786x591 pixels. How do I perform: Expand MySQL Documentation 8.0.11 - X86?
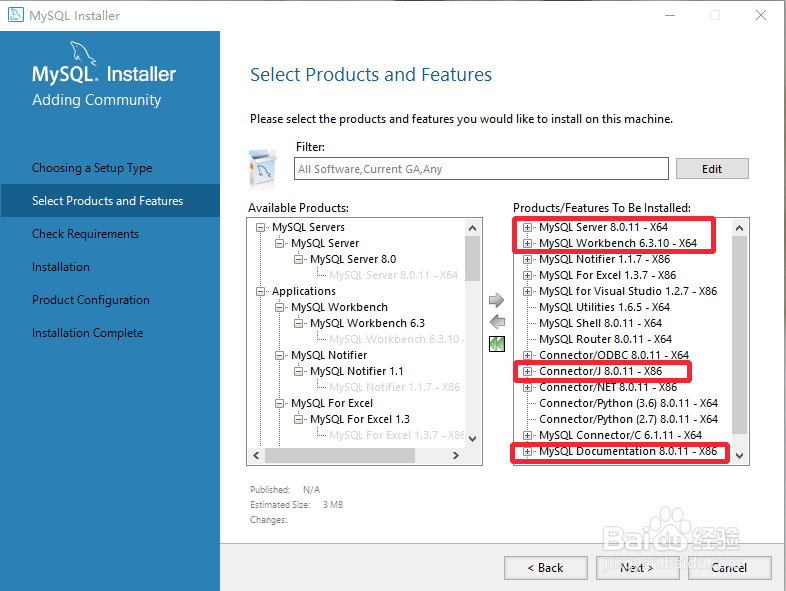coord(527,452)
